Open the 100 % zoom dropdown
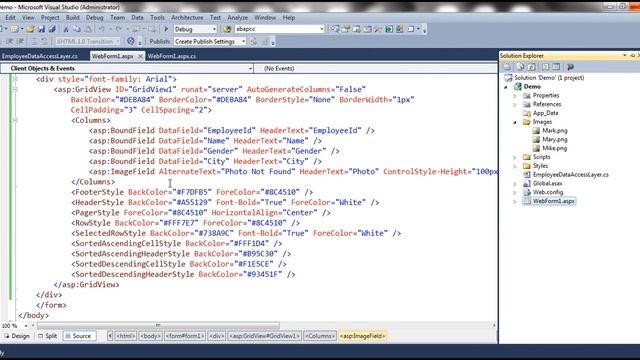The image size is (640, 360). pyautogui.click(x=26, y=325)
